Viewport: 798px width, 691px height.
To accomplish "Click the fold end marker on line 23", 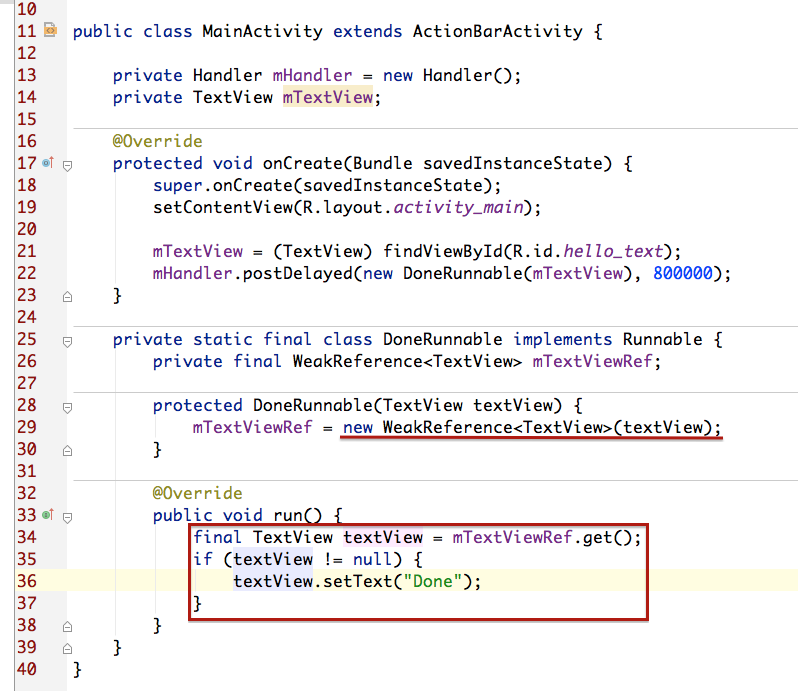I will pos(67,297).
